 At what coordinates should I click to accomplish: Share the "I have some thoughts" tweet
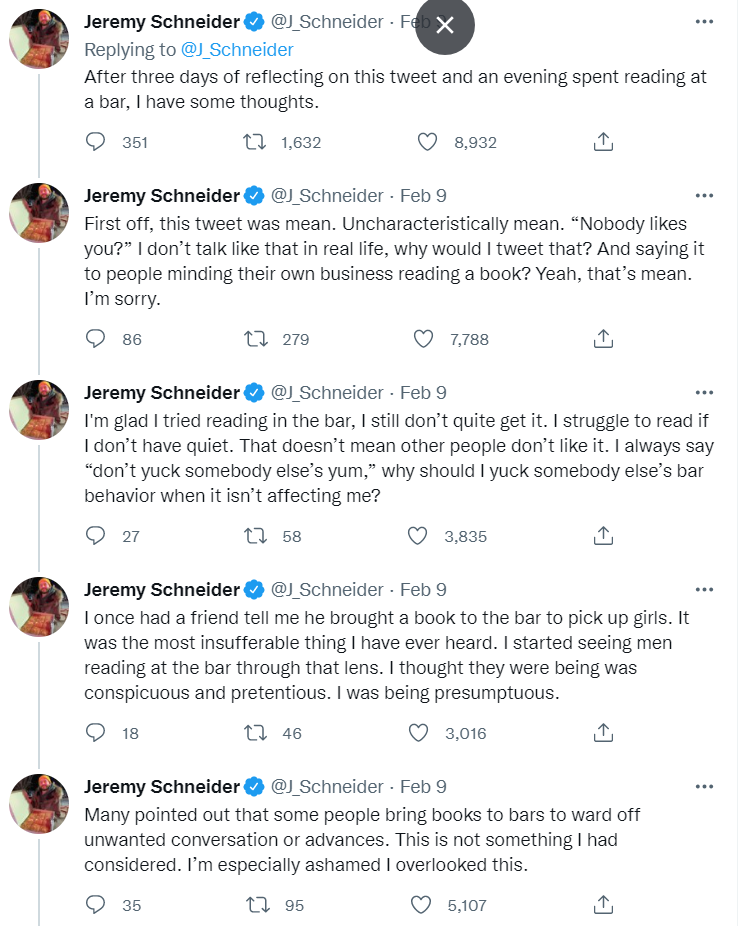tap(603, 142)
